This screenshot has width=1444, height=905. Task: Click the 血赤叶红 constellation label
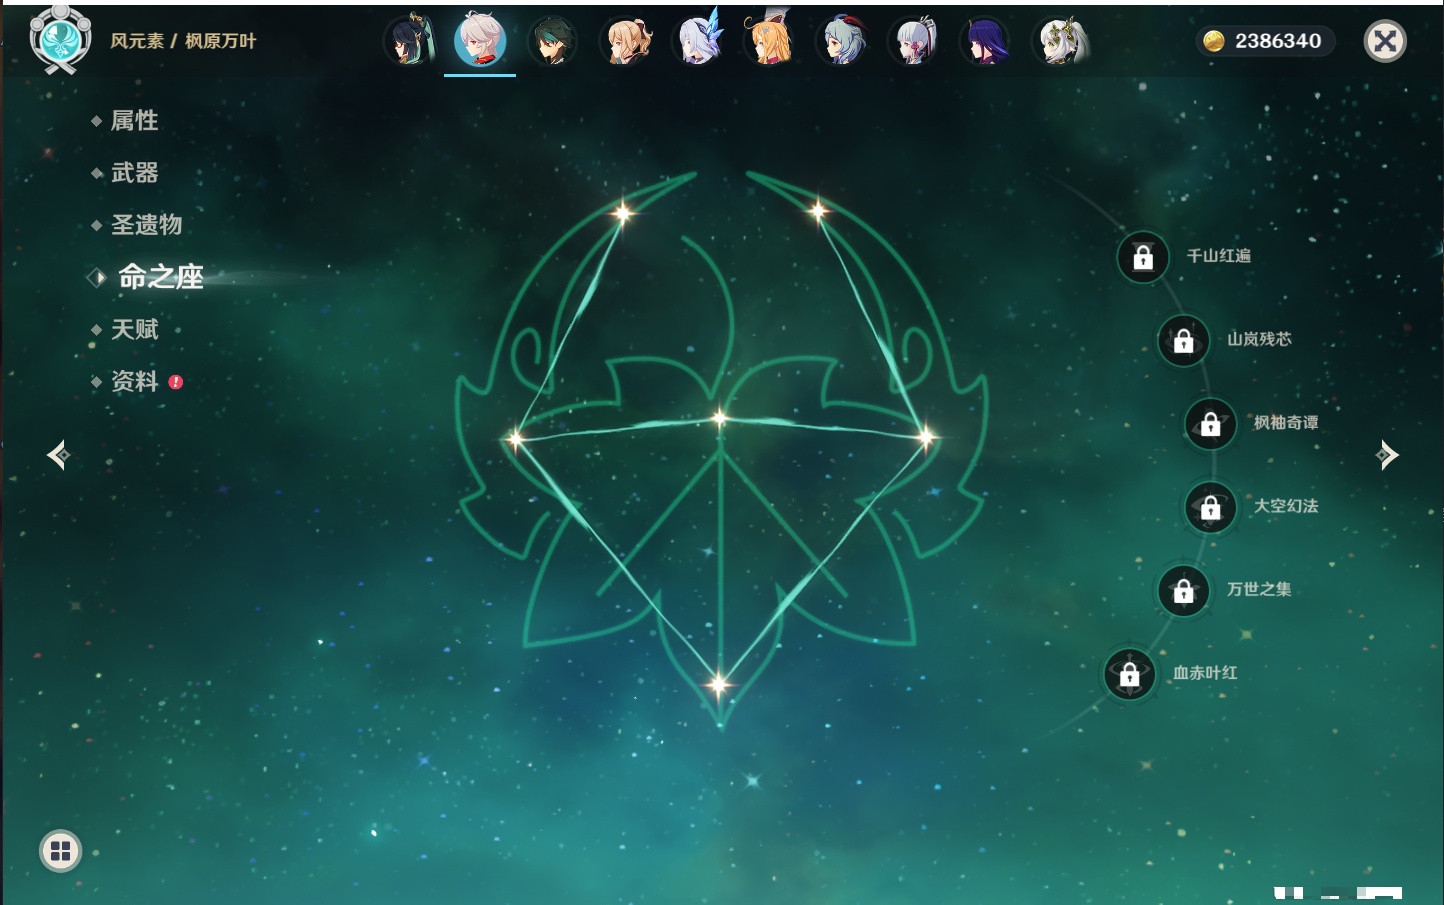coord(1205,673)
